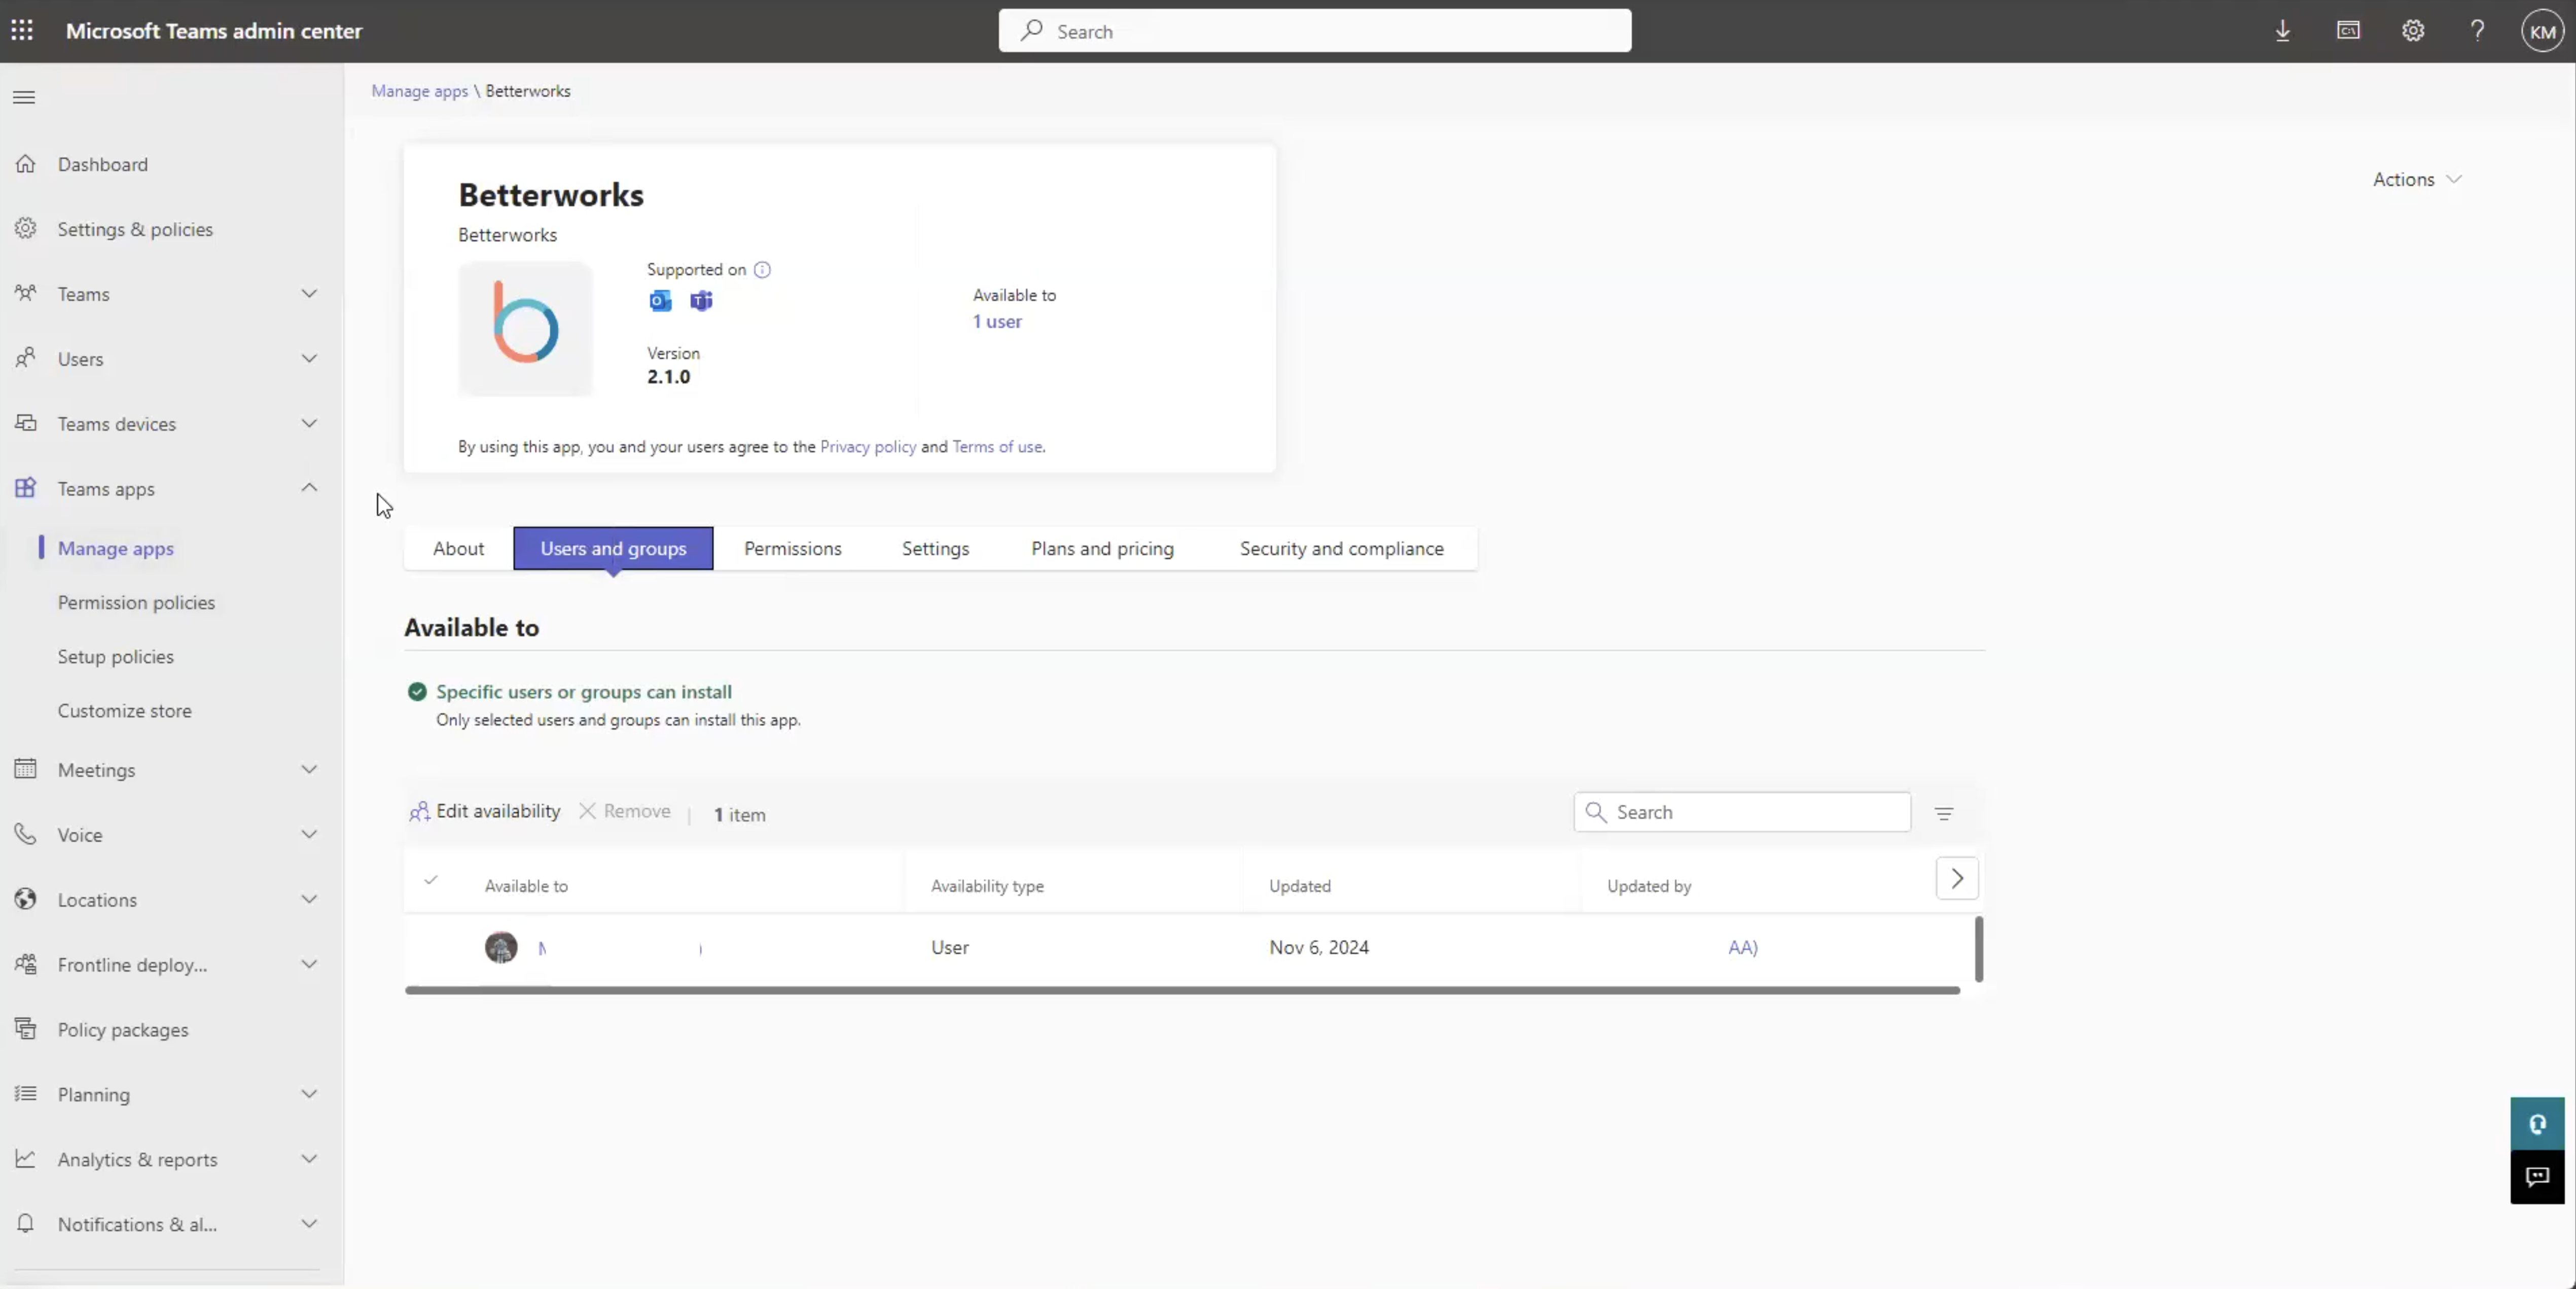Open Cloud Shell icon in header
2576x1289 pixels.
tap(2348, 31)
